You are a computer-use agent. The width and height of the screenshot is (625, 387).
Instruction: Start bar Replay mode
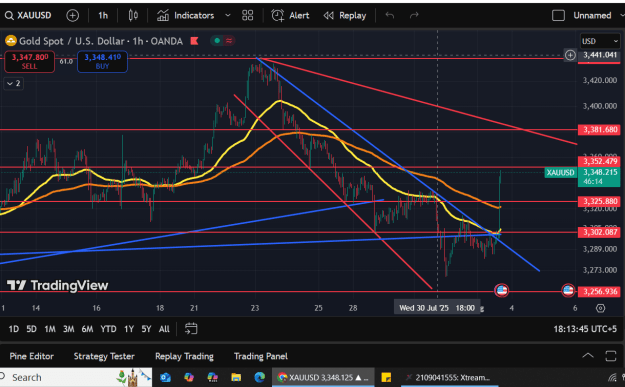pyautogui.click(x=345, y=16)
